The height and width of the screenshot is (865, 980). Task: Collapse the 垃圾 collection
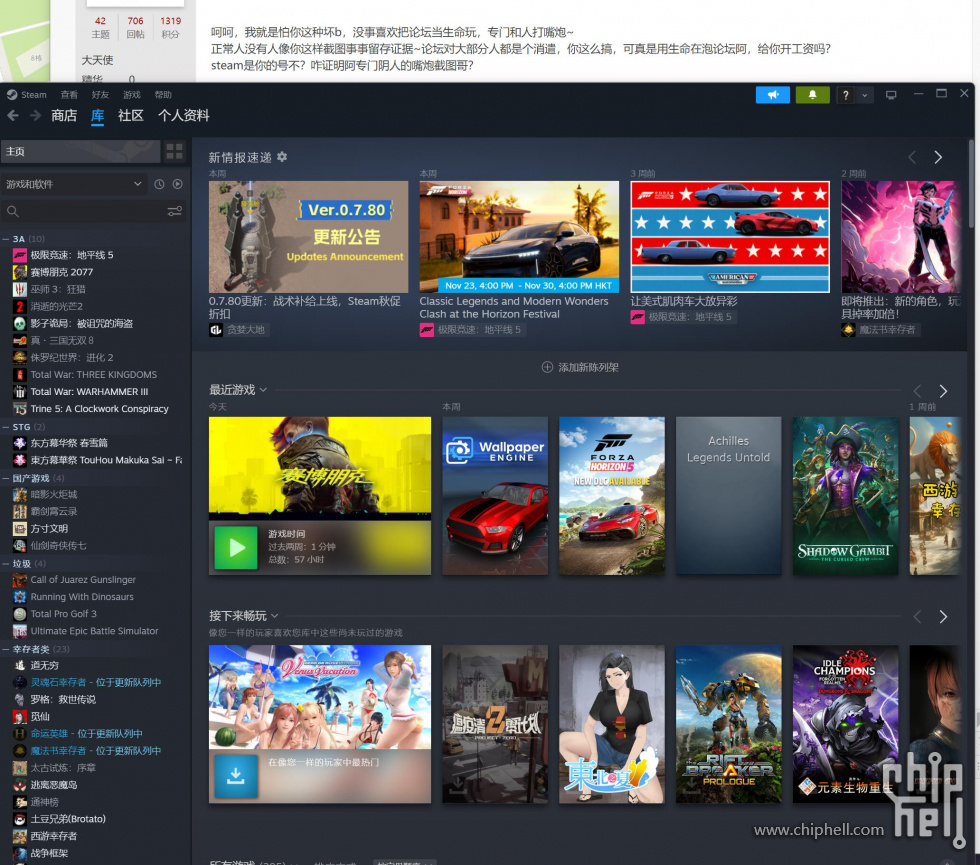point(6,564)
